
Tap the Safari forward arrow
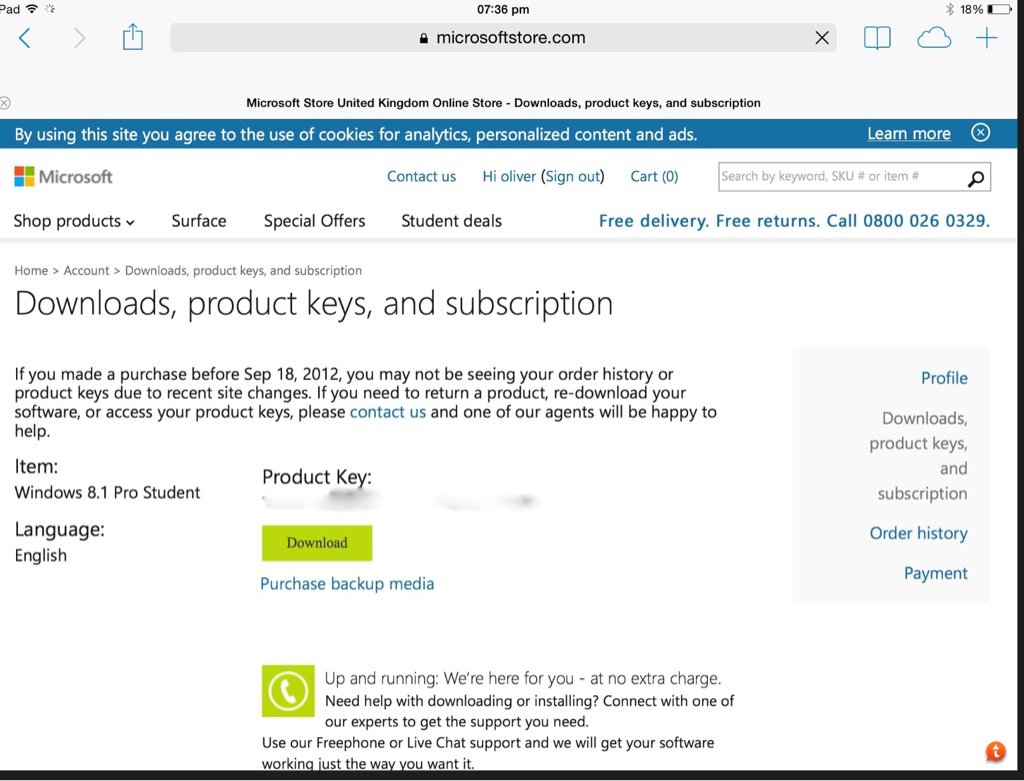coord(79,38)
